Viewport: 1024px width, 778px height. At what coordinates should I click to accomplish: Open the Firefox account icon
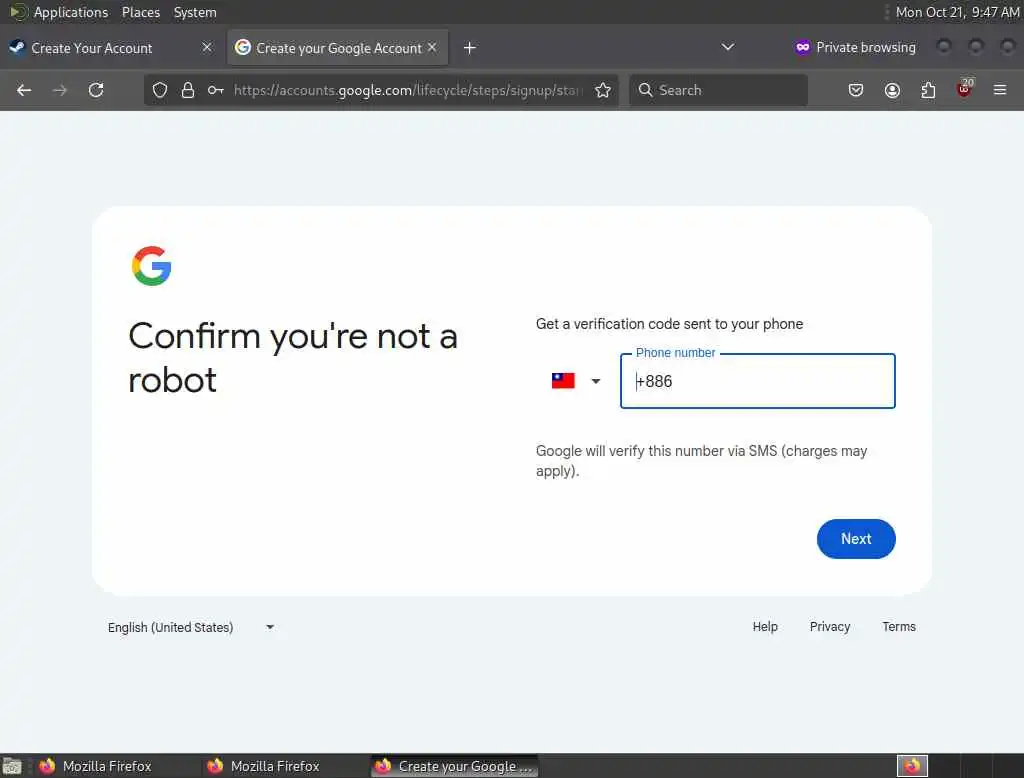click(x=892, y=90)
